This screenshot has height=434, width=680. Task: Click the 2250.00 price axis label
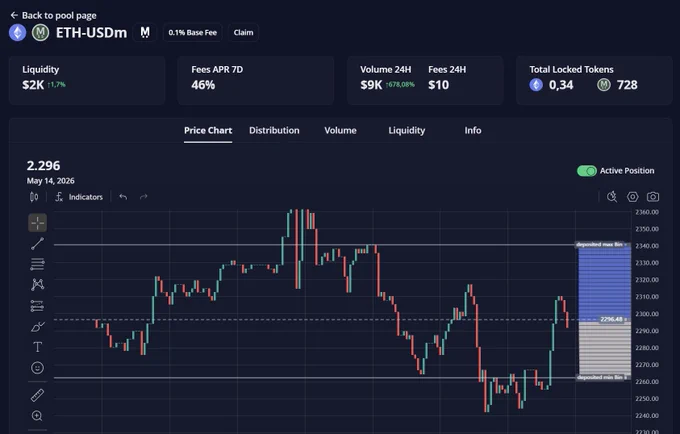(647, 398)
